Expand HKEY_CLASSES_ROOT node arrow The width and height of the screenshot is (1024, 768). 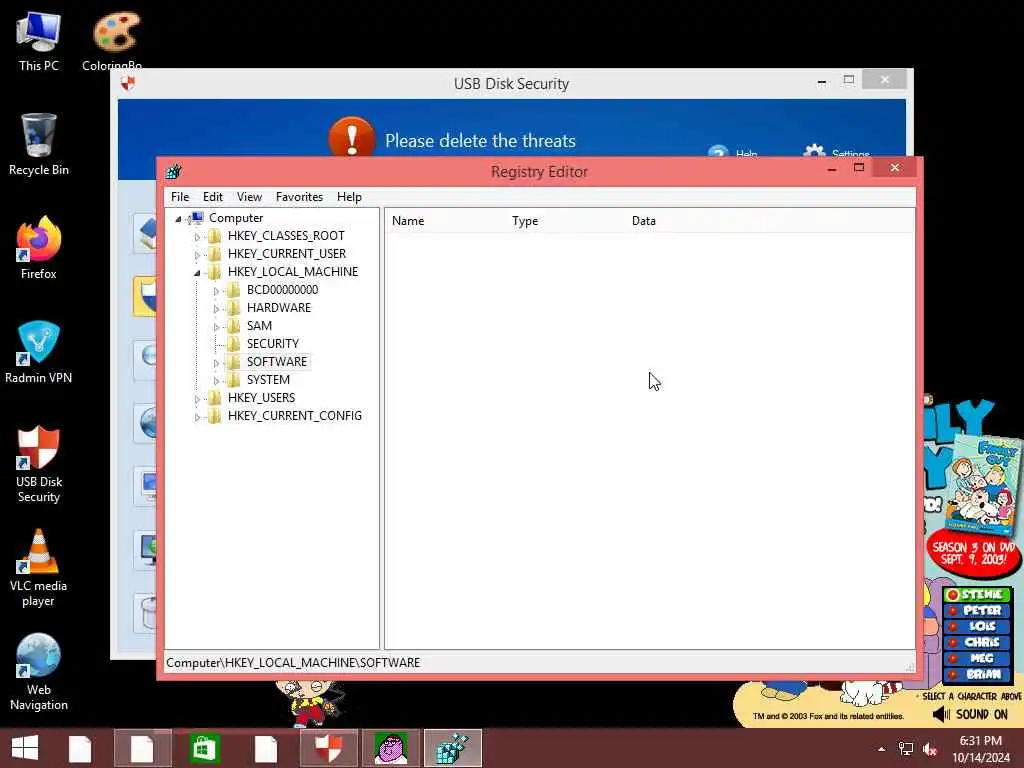pyautogui.click(x=197, y=236)
